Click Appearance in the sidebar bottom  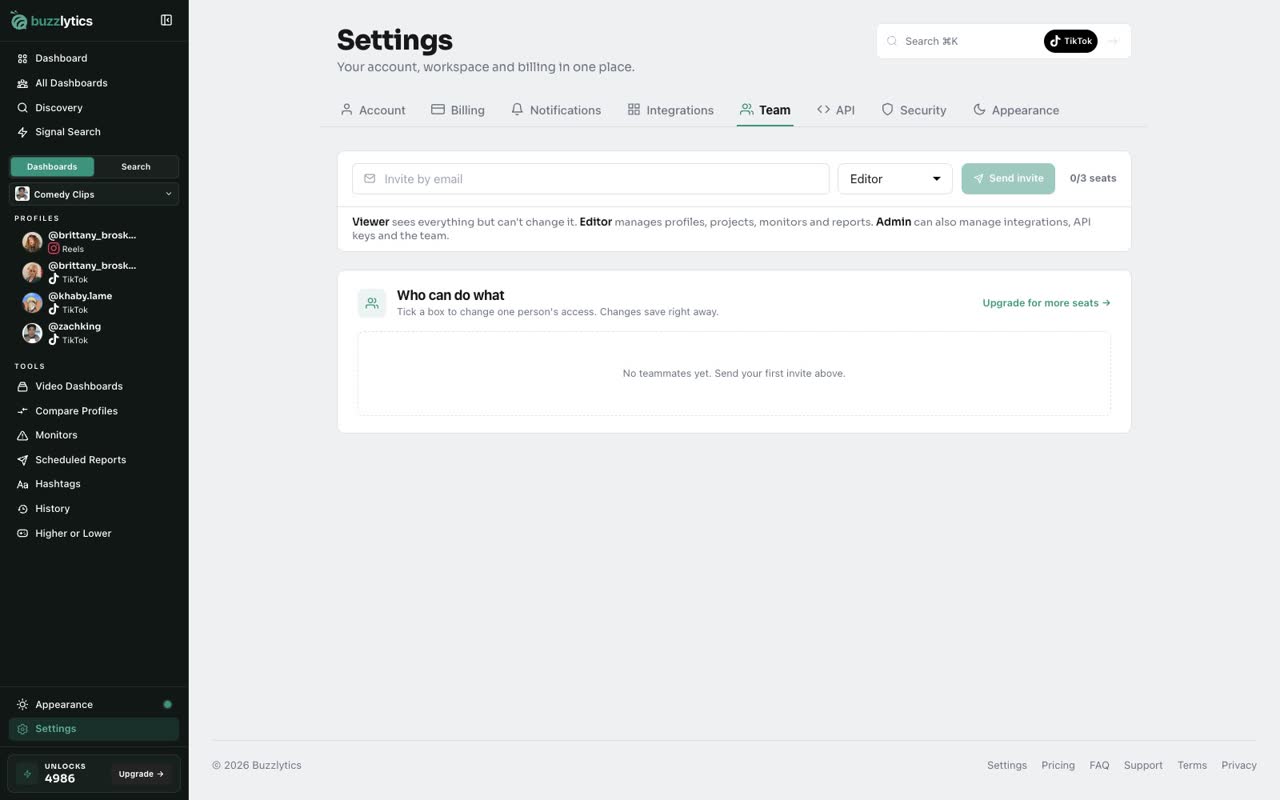click(x=94, y=705)
